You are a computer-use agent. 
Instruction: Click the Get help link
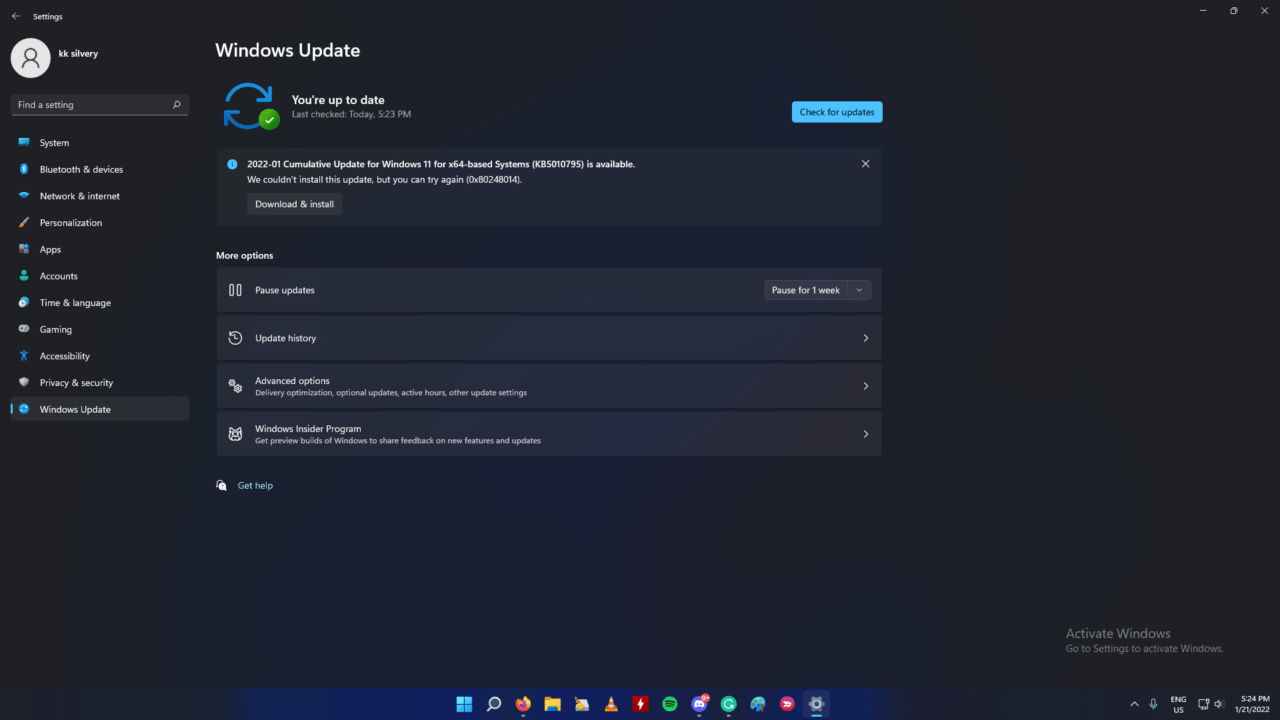(x=255, y=486)
